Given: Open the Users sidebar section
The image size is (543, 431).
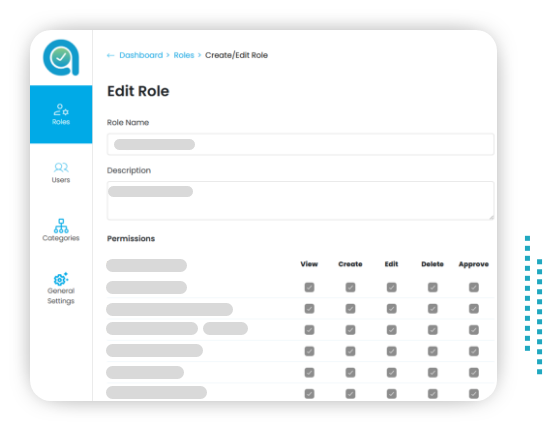Looking at the screenshot, I should click(61, 173).
